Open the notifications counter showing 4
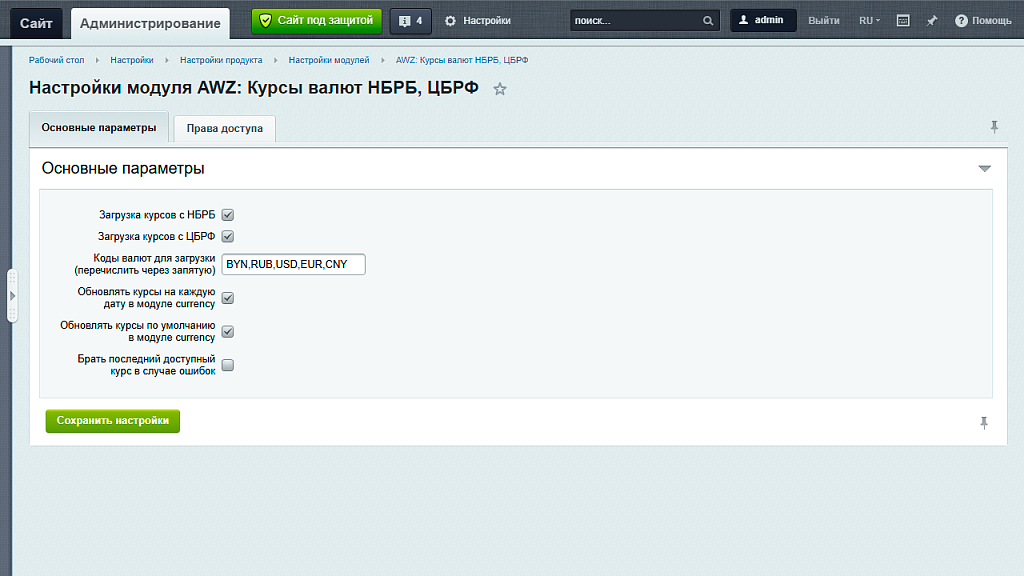This screenshot has height=576, width=1024. [411, 20]
